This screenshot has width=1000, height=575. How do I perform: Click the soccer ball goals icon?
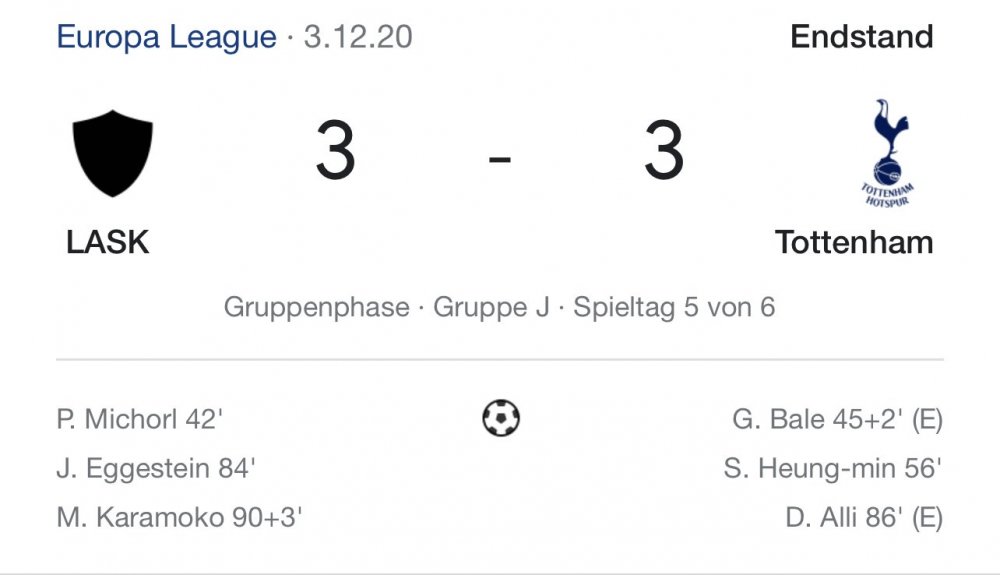point(501,418)
